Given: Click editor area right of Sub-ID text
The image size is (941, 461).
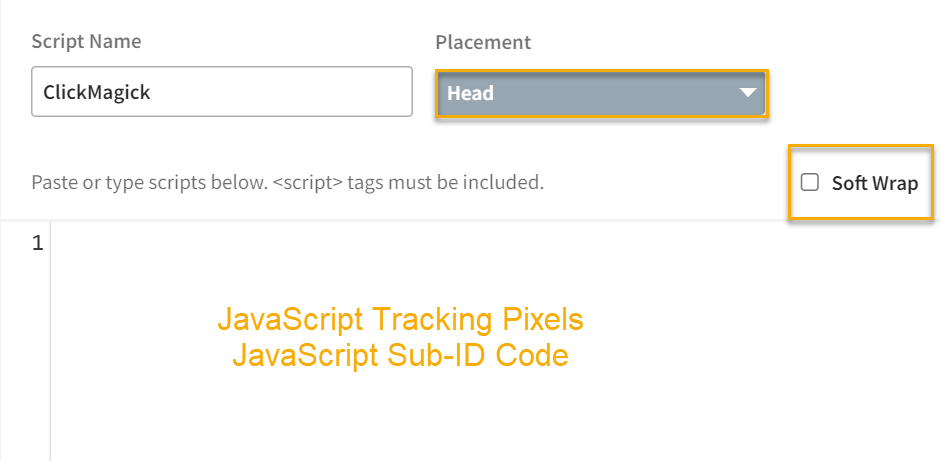Looking at the screenshot, I should 750,355.
